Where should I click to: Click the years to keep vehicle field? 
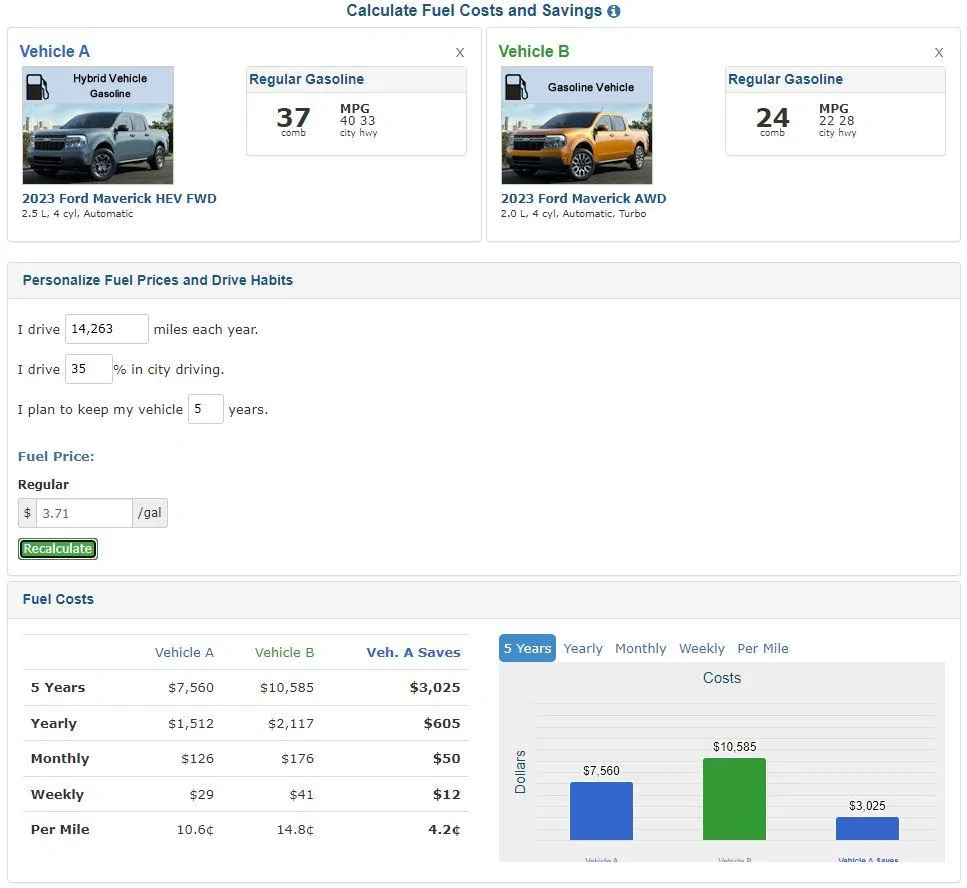click(205, 409)
